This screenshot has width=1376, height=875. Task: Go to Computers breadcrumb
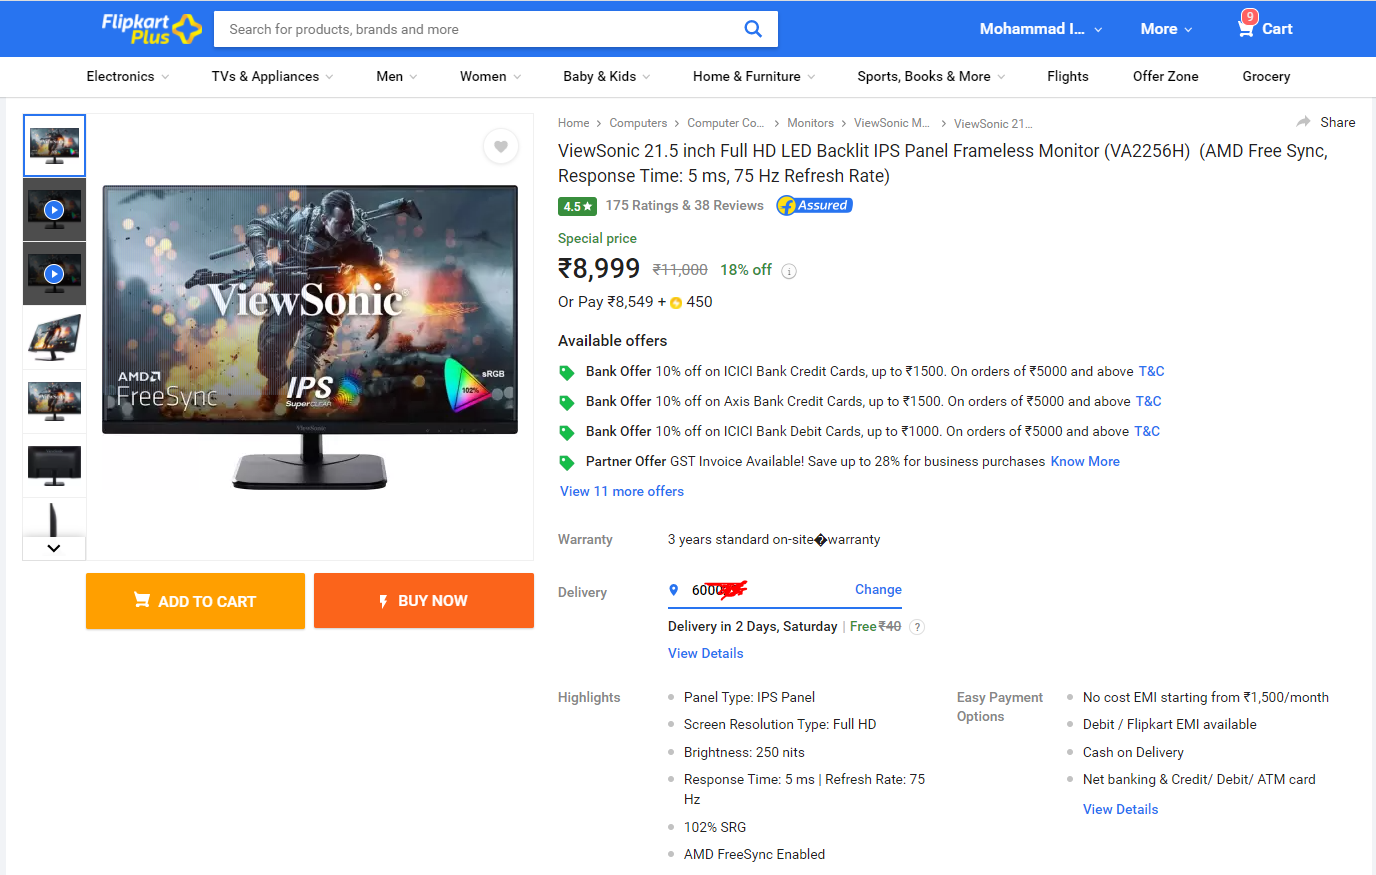(x=638, y=123)
